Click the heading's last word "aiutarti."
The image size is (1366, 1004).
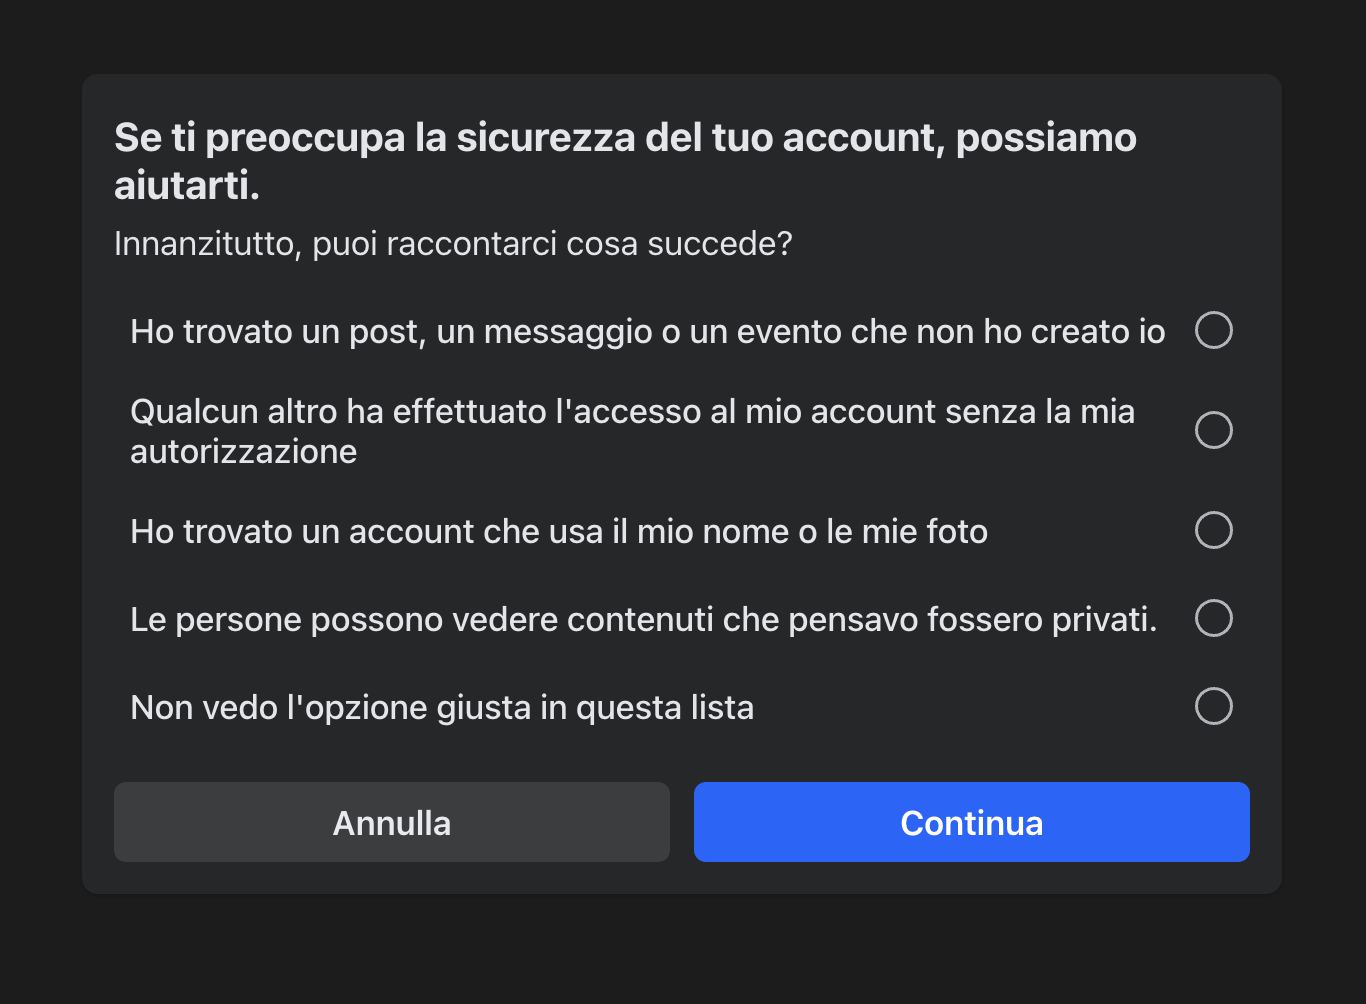tap(187, 186)
